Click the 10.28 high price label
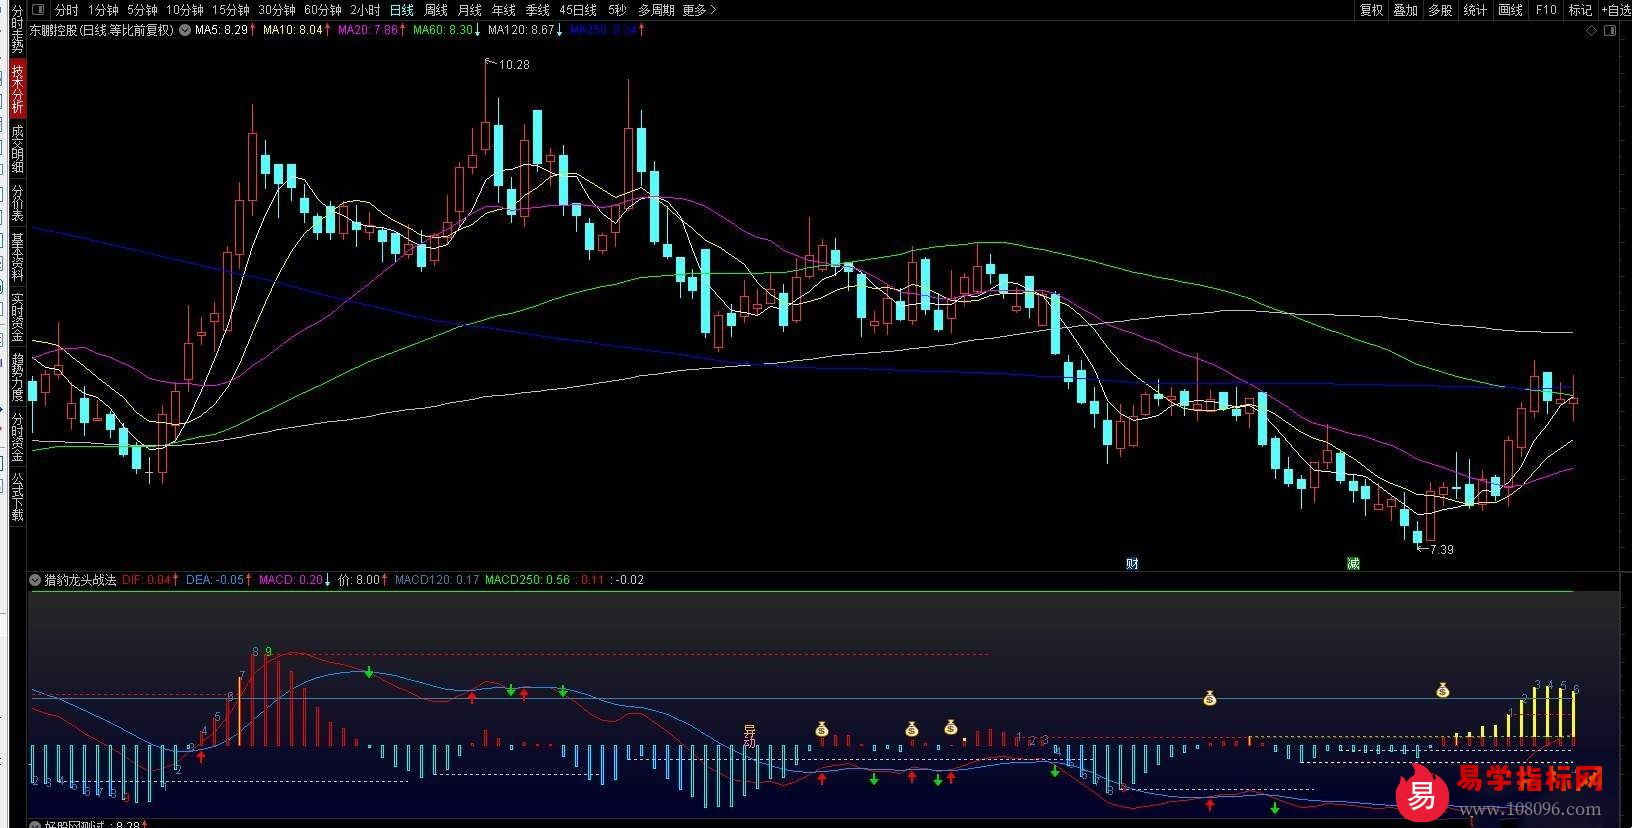 514,64
